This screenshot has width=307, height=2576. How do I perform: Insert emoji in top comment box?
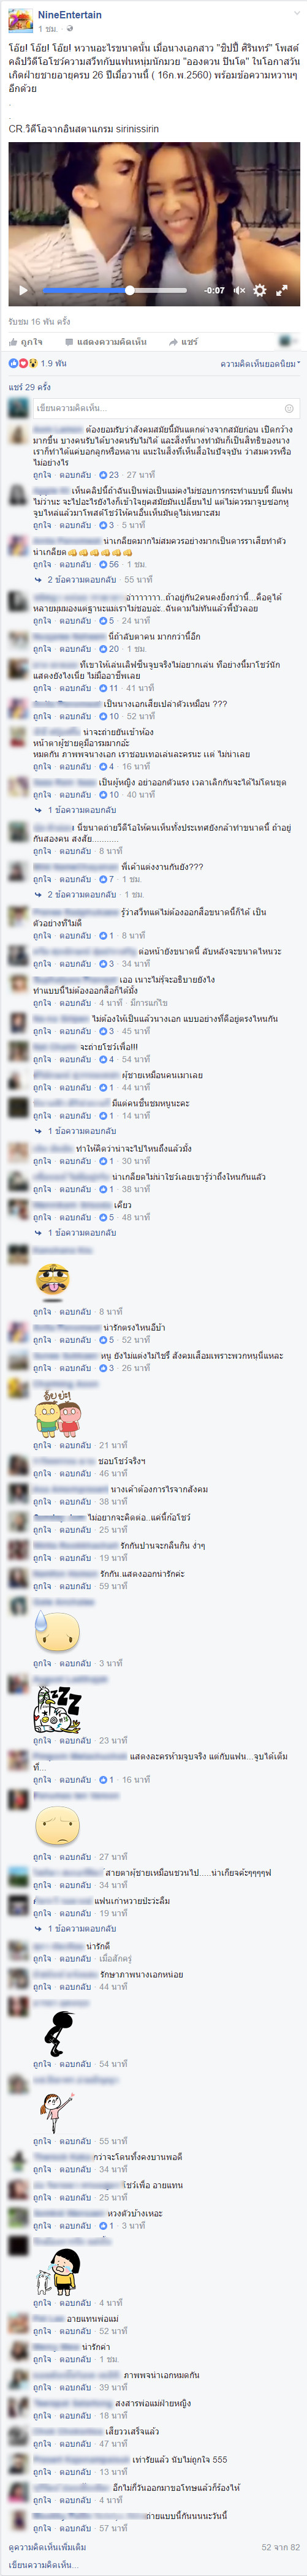[289, 408]
